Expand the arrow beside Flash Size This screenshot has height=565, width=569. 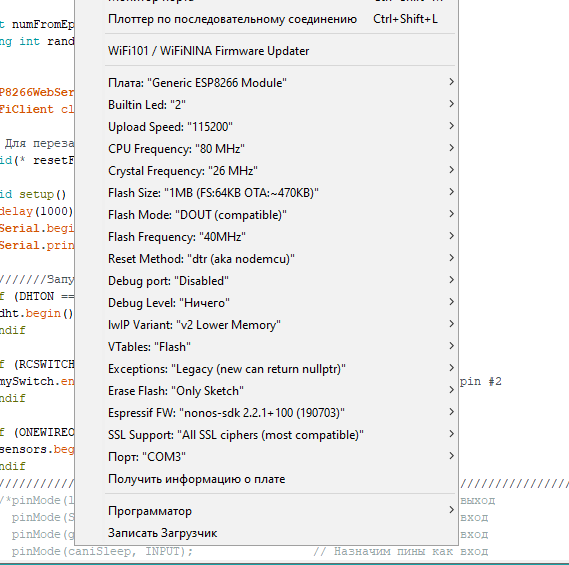[x=451, y=192]
